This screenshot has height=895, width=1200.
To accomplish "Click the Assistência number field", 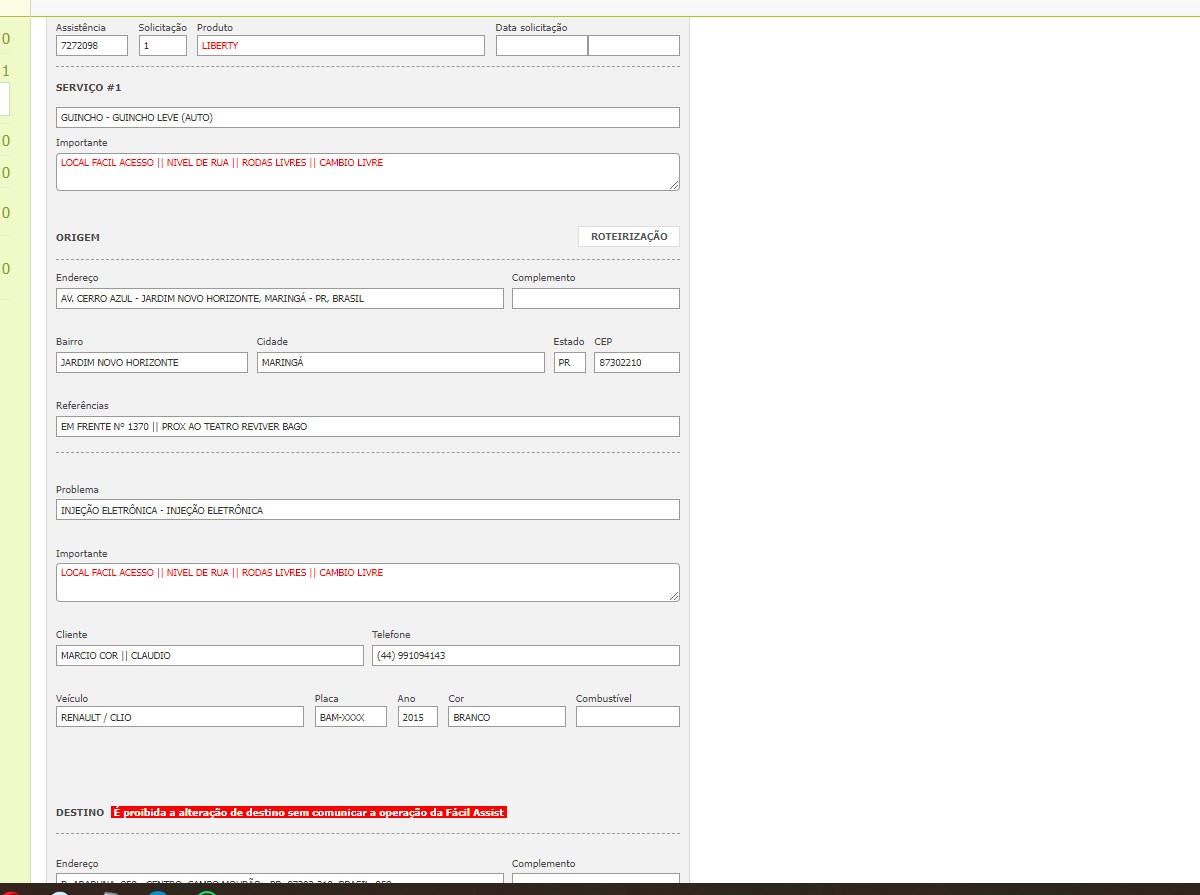I will pyautogui.click(x=91, y=46).
